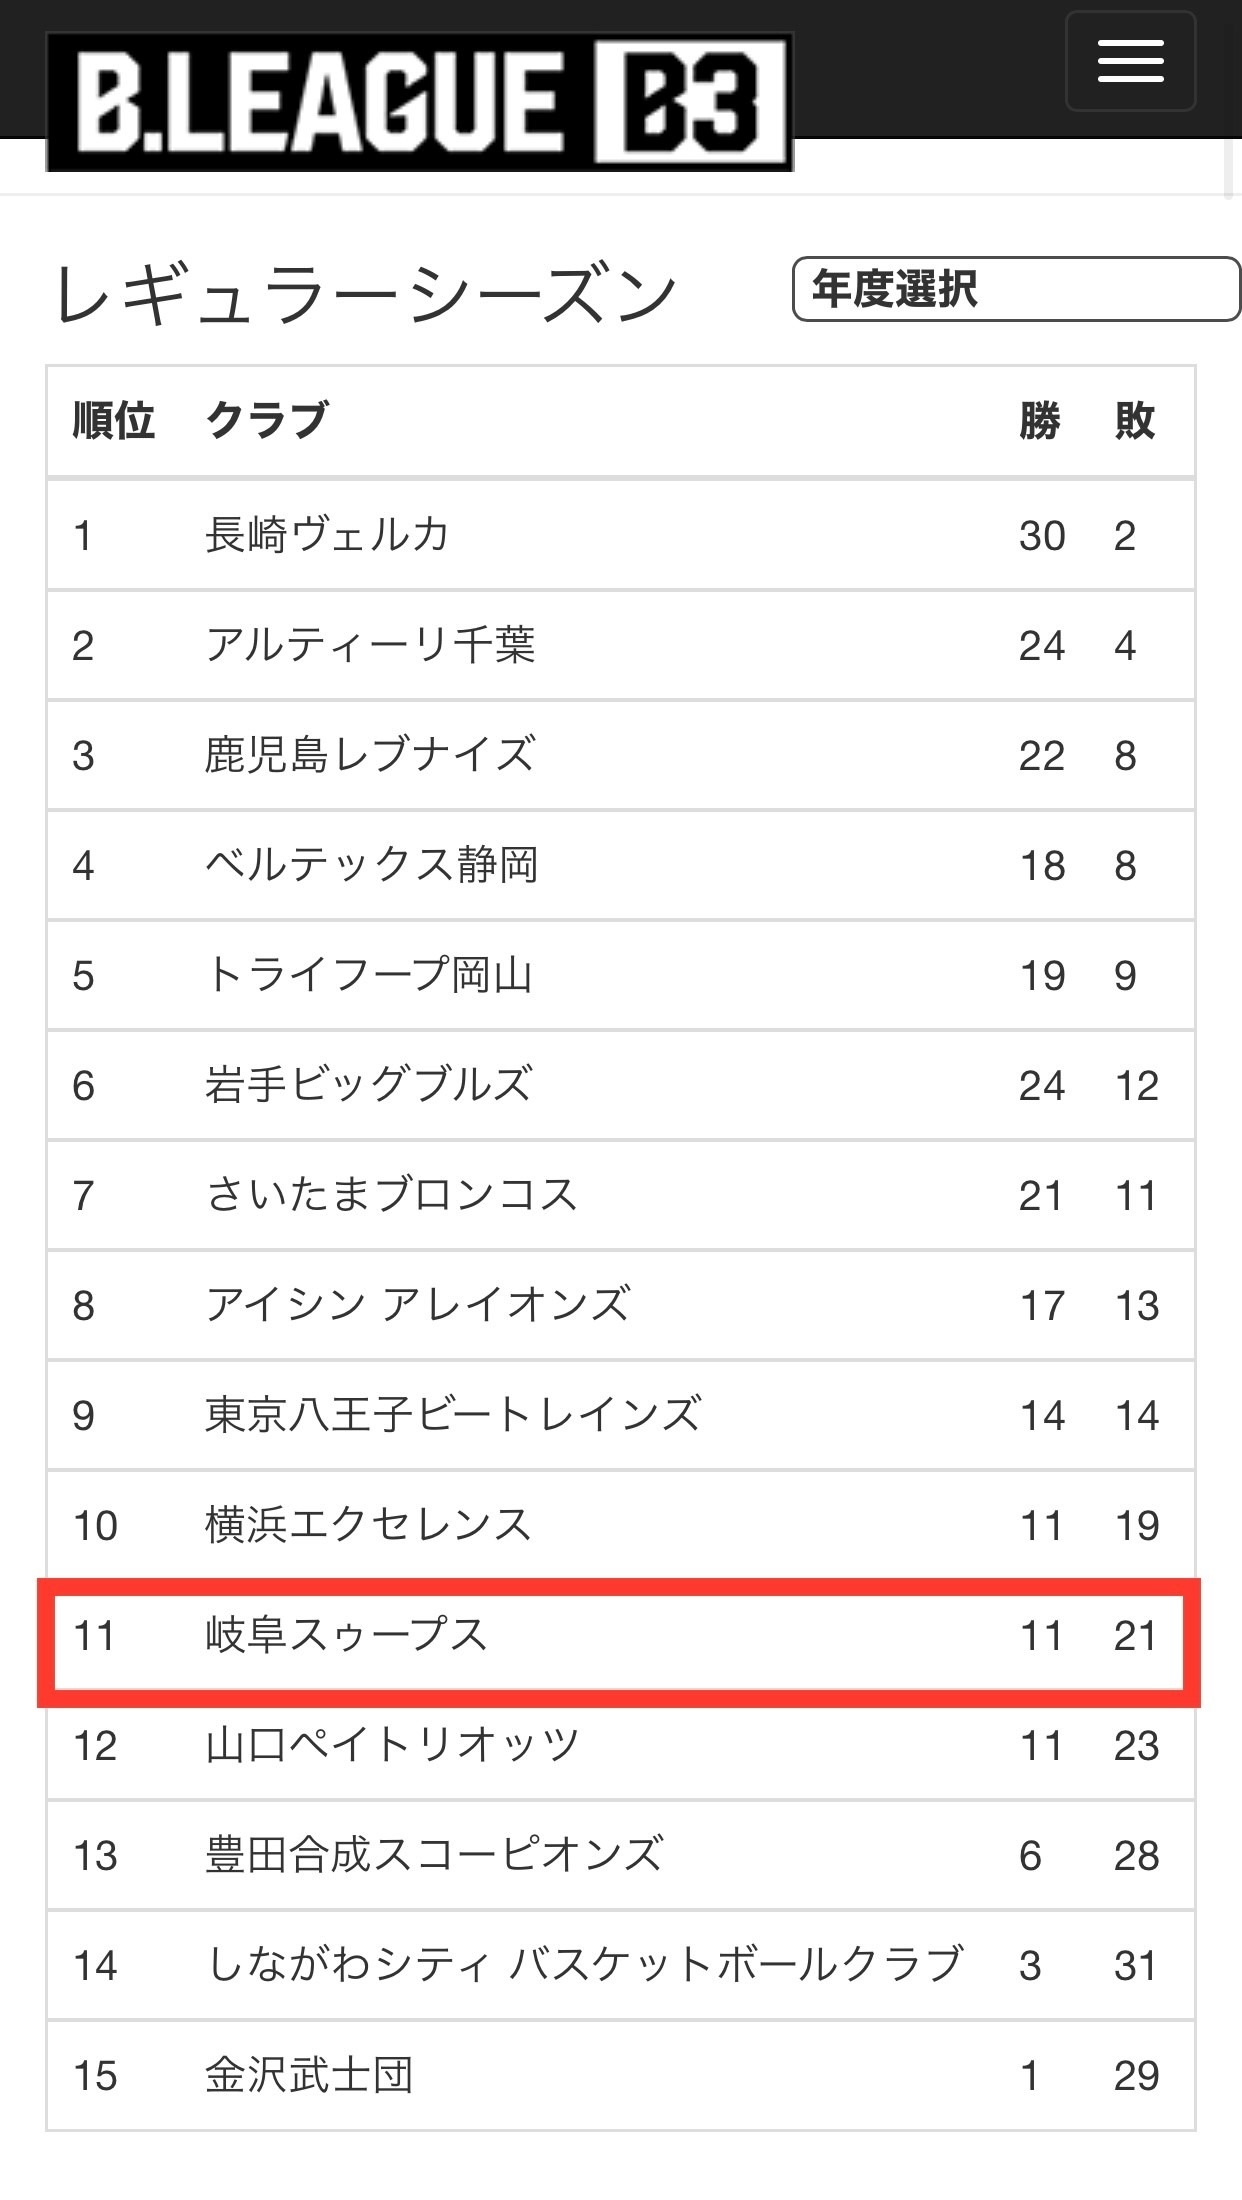Open トライフープ岡山 club entry
The width and height of the screenshot is (1242, 2200).
(620, 975)
